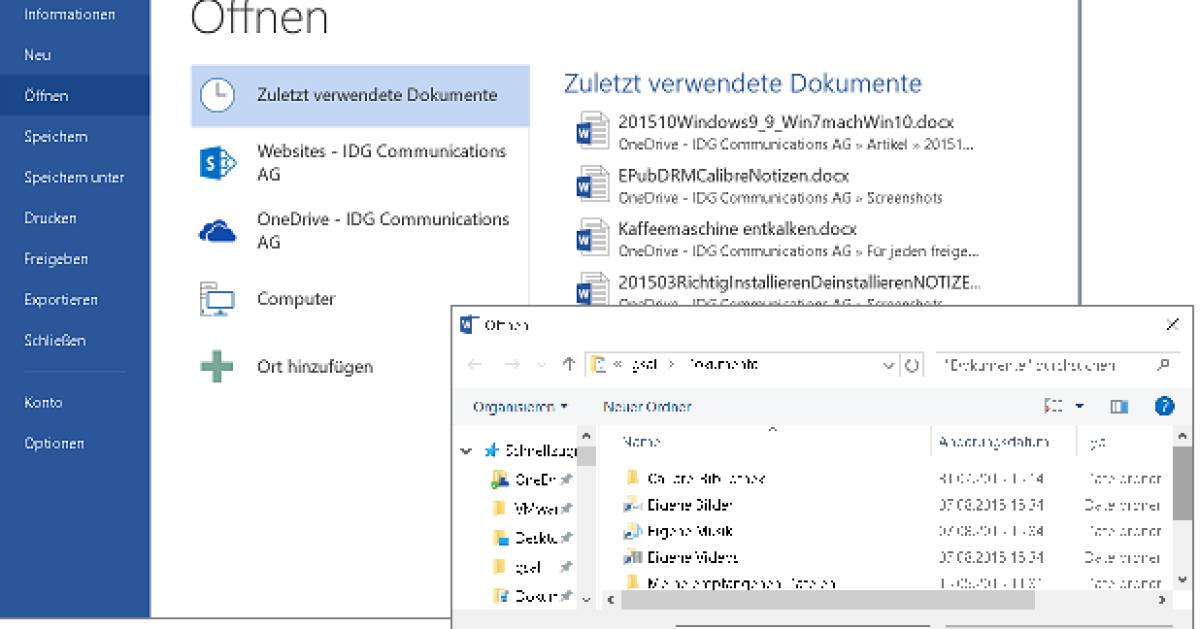Click Word icon of 201510Windows9_9_Win7machWin10.docx
The image size is (1200, 629).
tap(592, 132)
